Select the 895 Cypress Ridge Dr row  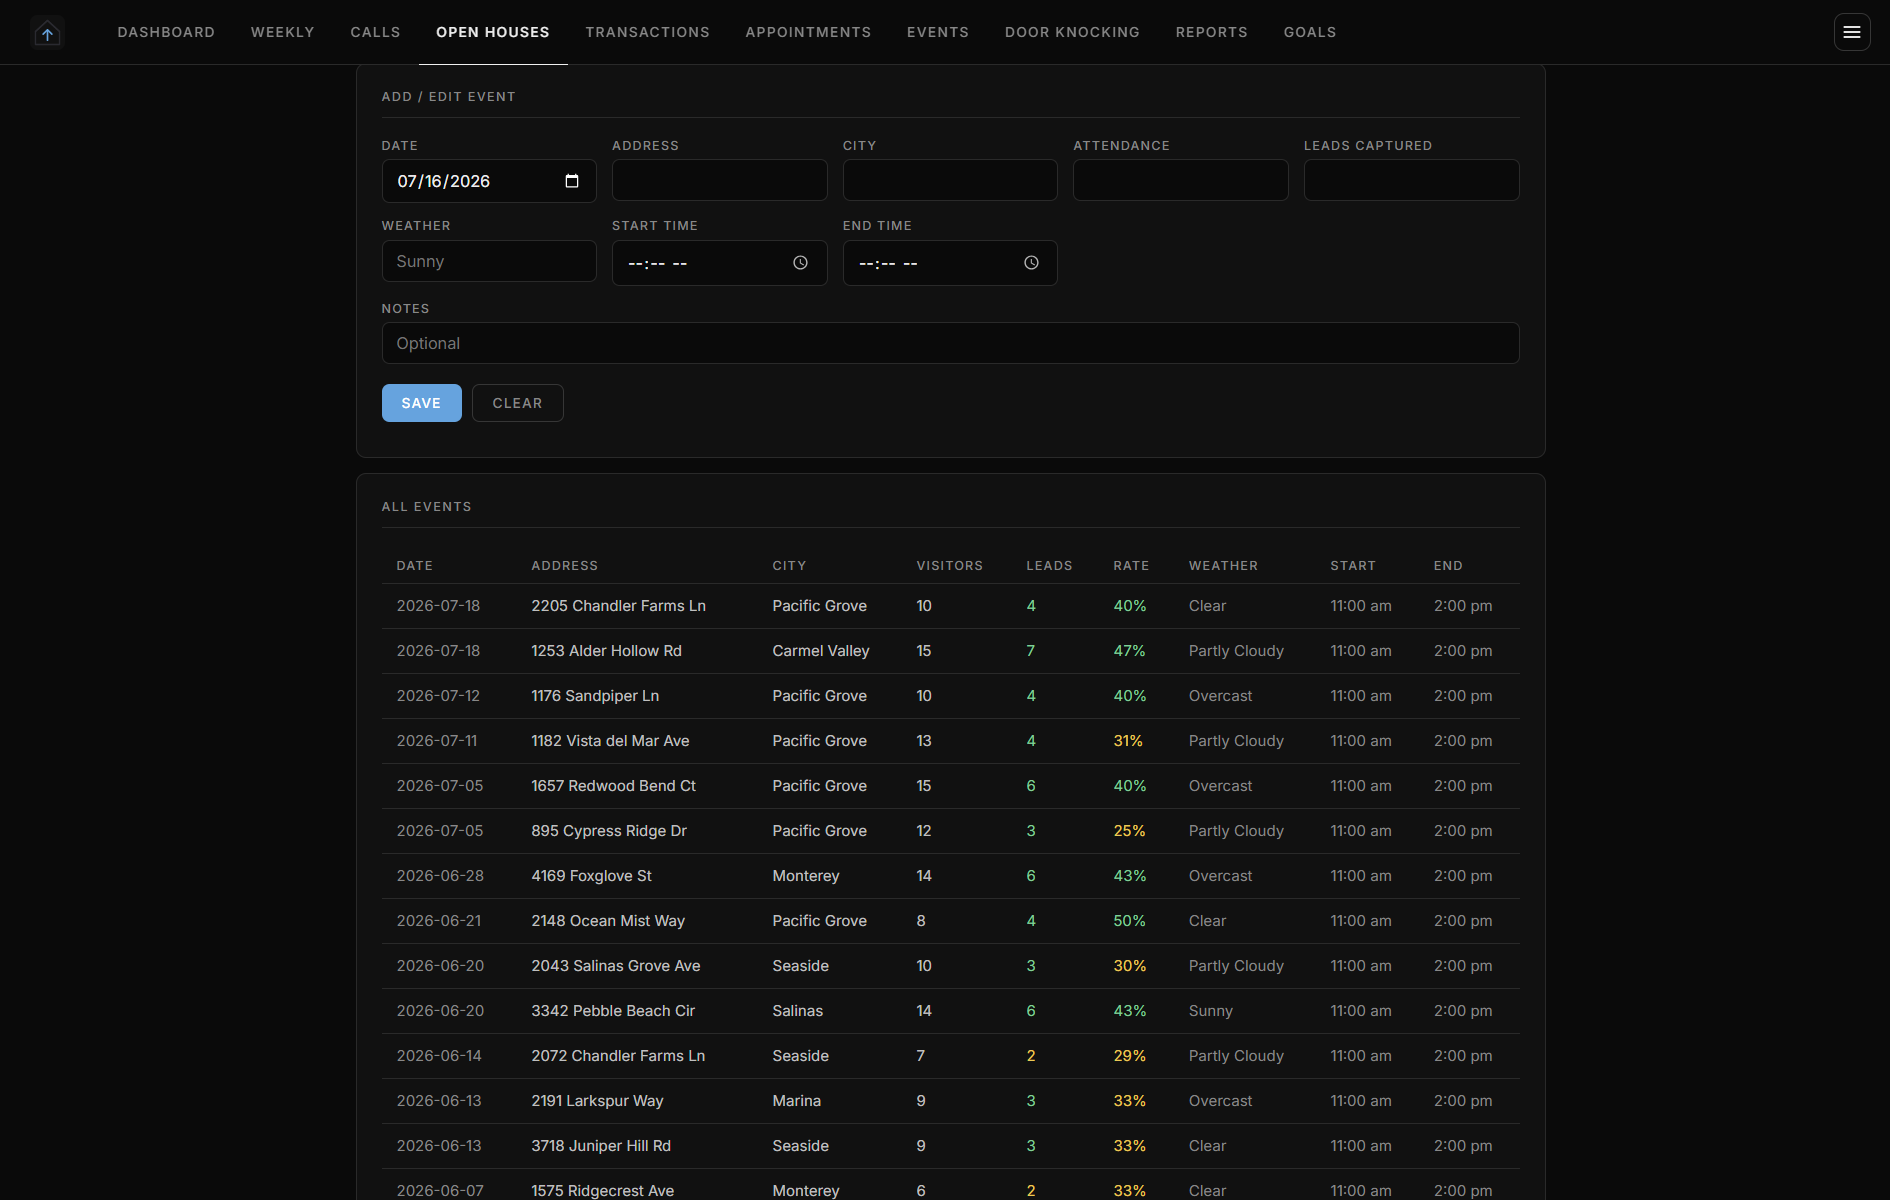click(950, 831)
